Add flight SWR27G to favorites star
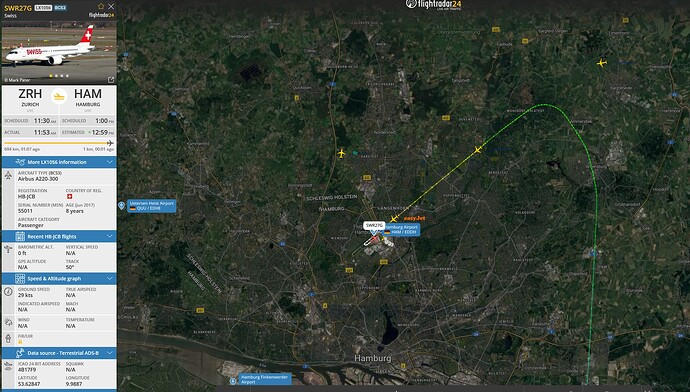690x392 pixels. coord(101,6)
